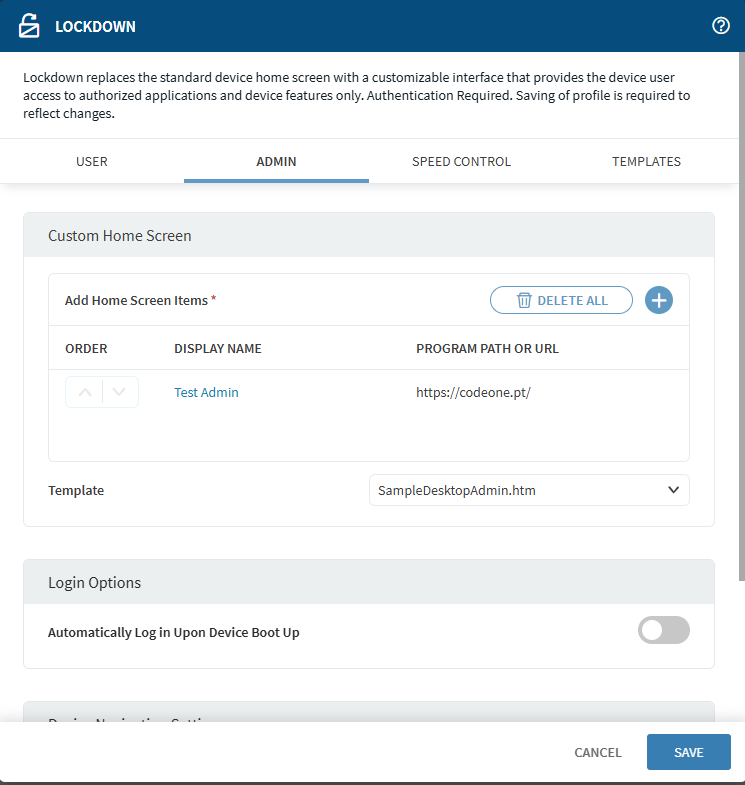Enable Automatically Log in Upon Device Boot Up
Image resolution: width=745 pixels, height=785 pixels.
point(663,630)
